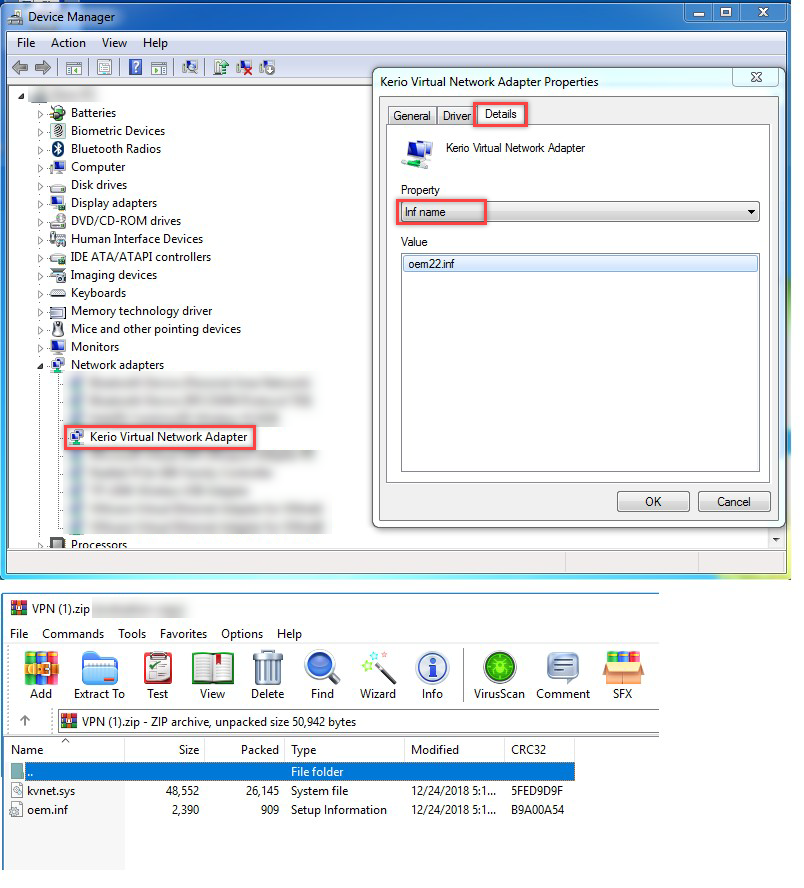Click the Batteries icon in device tree
804x888 pixels.
(58, 113)
